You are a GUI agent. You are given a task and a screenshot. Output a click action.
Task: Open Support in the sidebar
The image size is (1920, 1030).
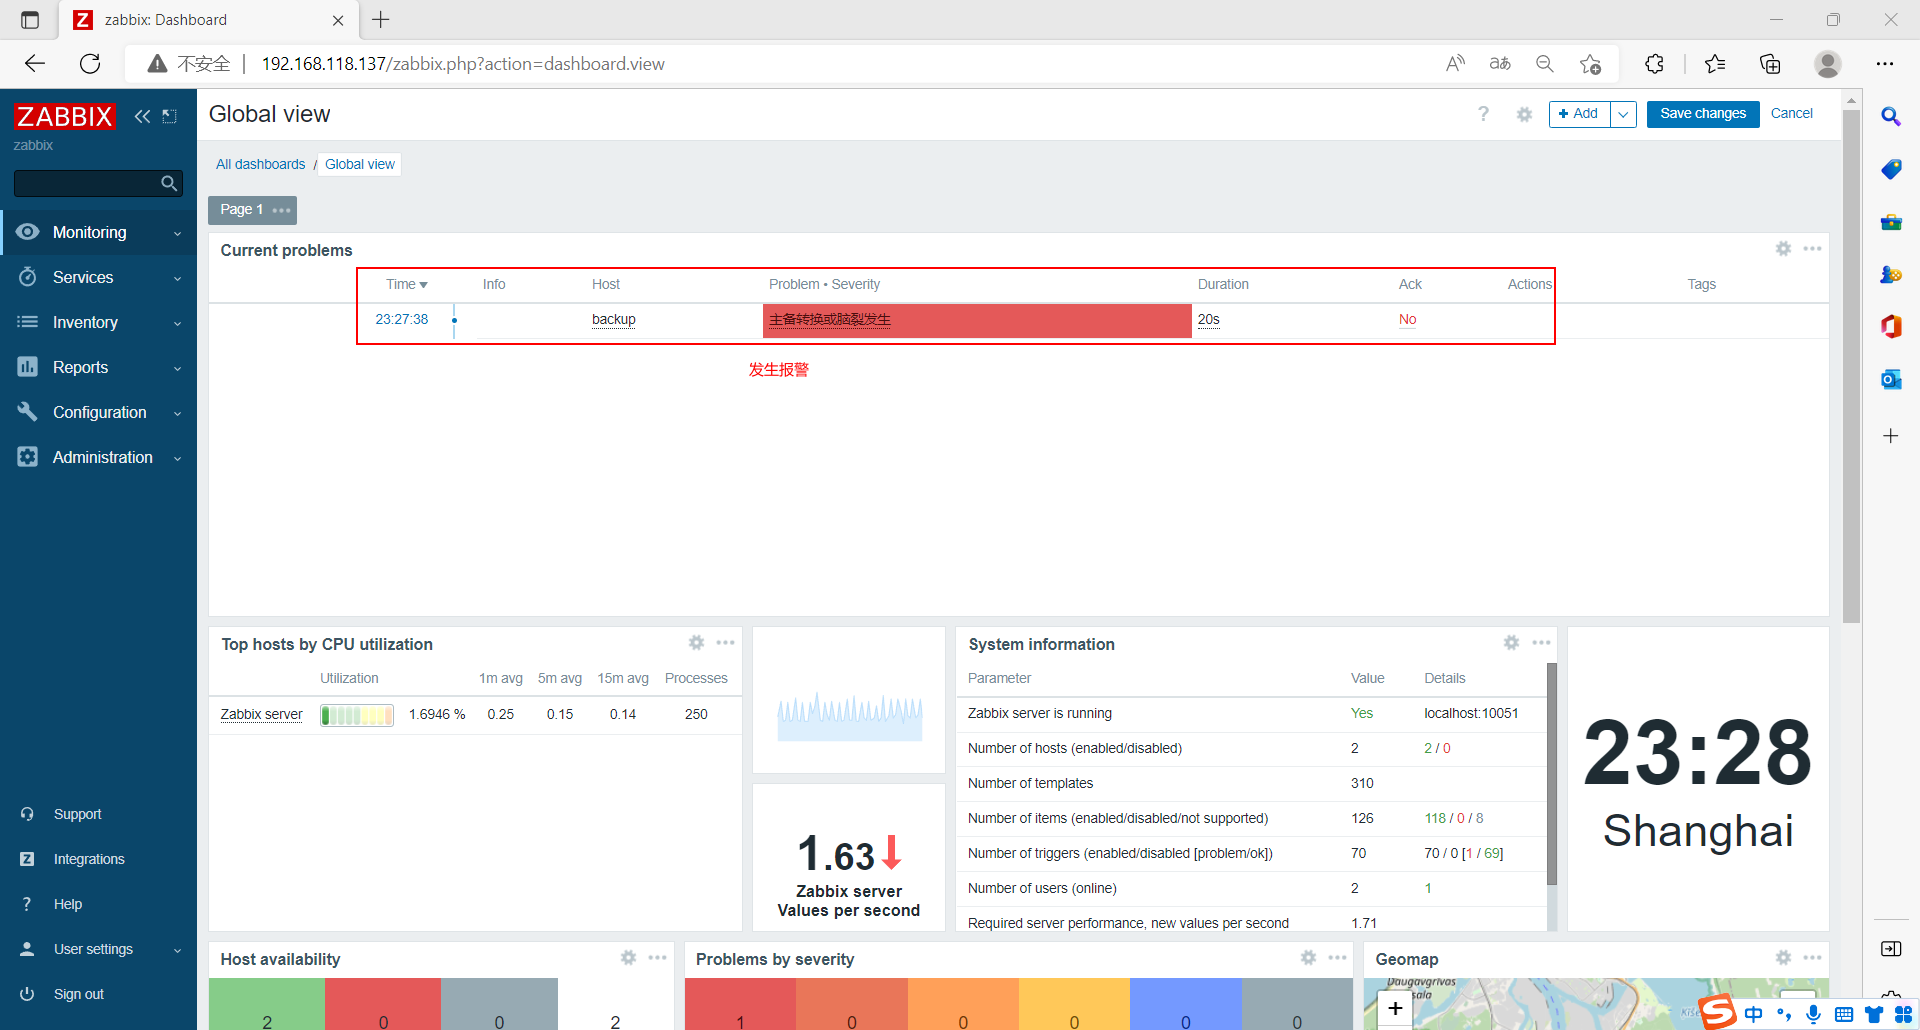(x=77, y=814)
